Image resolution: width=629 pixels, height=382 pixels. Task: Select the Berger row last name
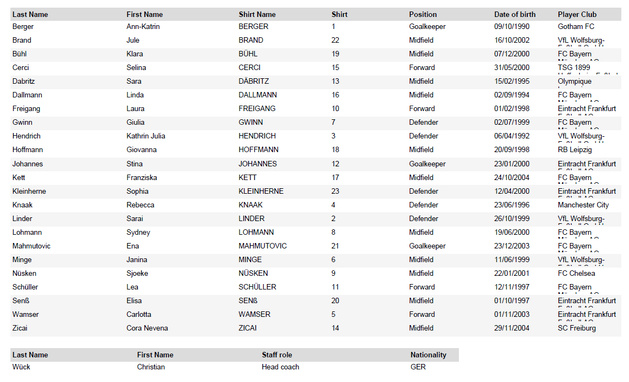point(23,26)
